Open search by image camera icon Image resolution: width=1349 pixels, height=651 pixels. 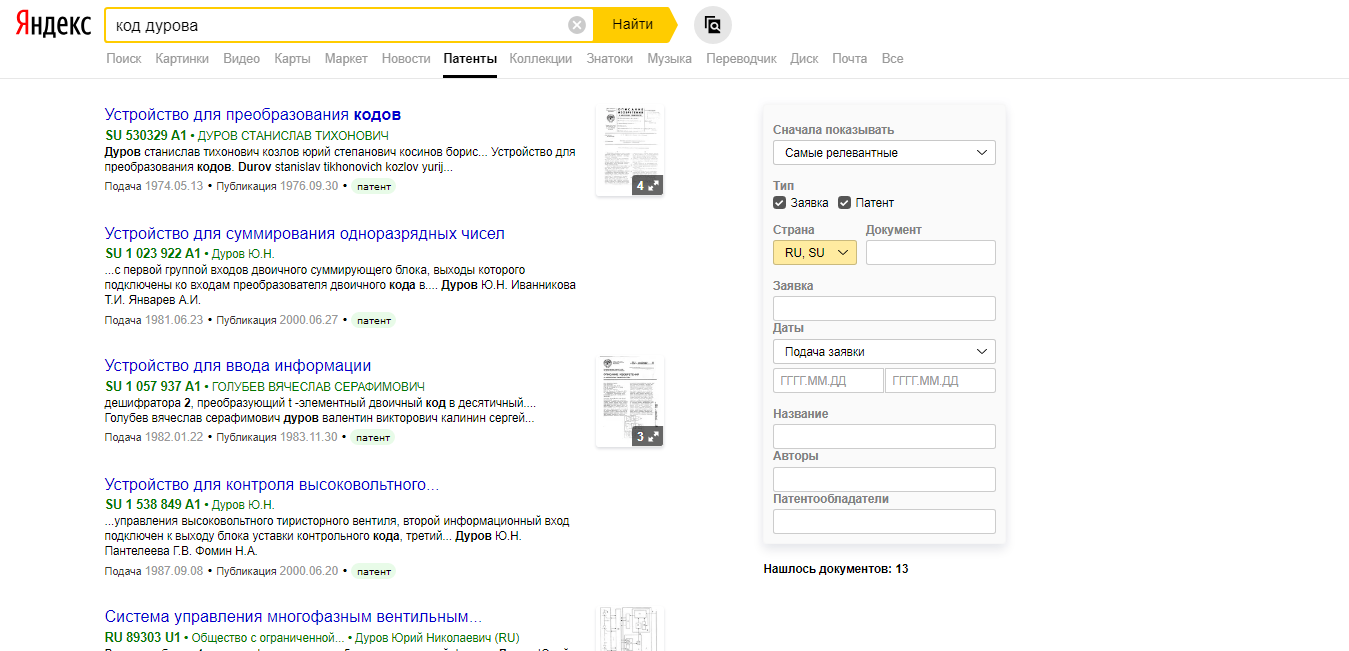click(x=712, y=25)
